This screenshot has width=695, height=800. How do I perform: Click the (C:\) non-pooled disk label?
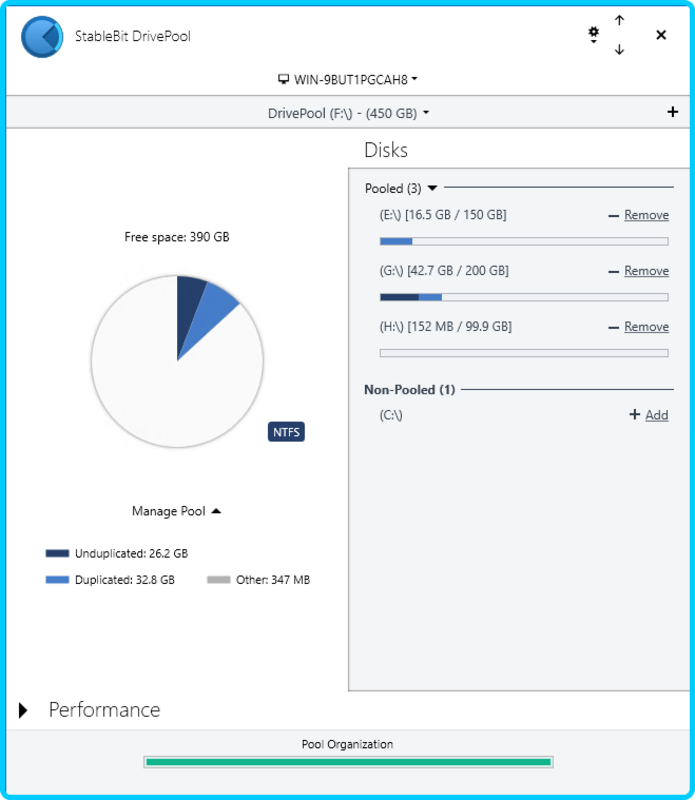click(391, 415)
